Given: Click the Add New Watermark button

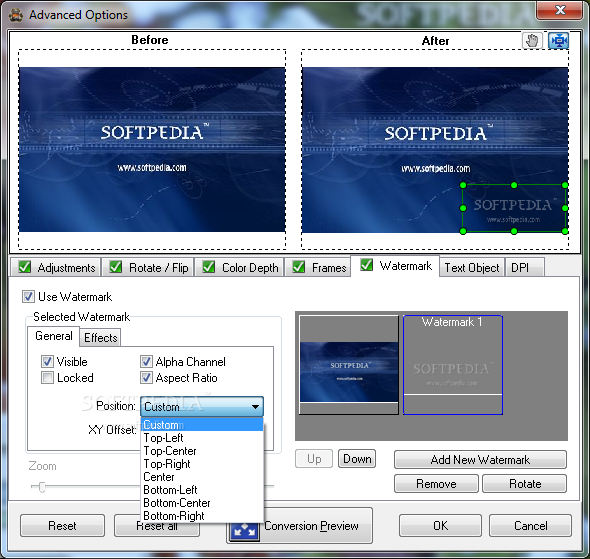Looking at the screenshot, I should [x=480, y=460].
